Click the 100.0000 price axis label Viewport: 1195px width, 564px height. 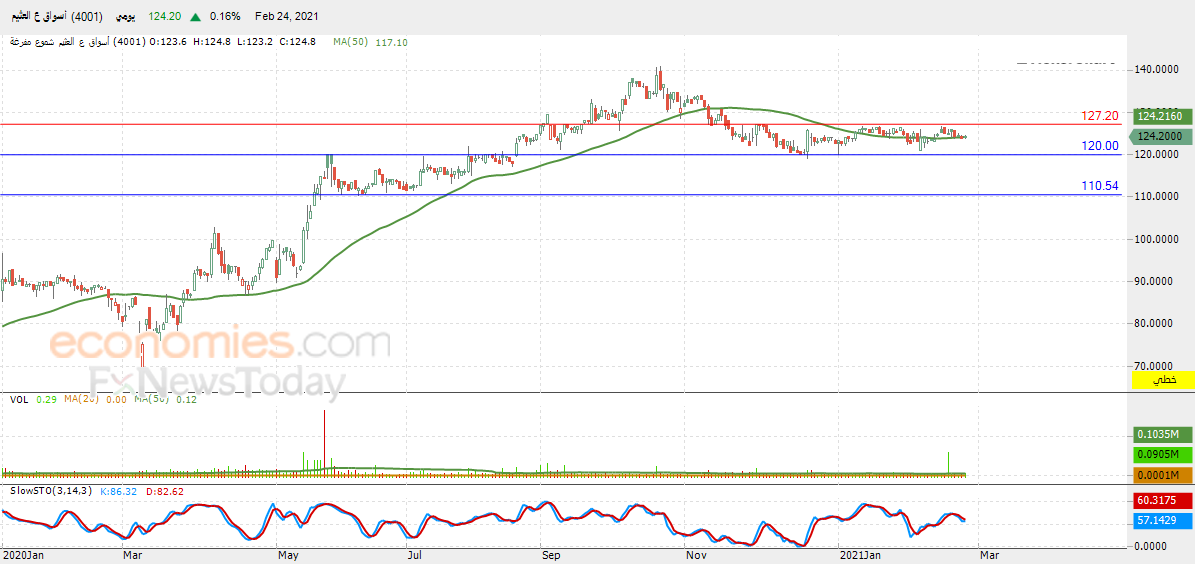point(1158,239)
